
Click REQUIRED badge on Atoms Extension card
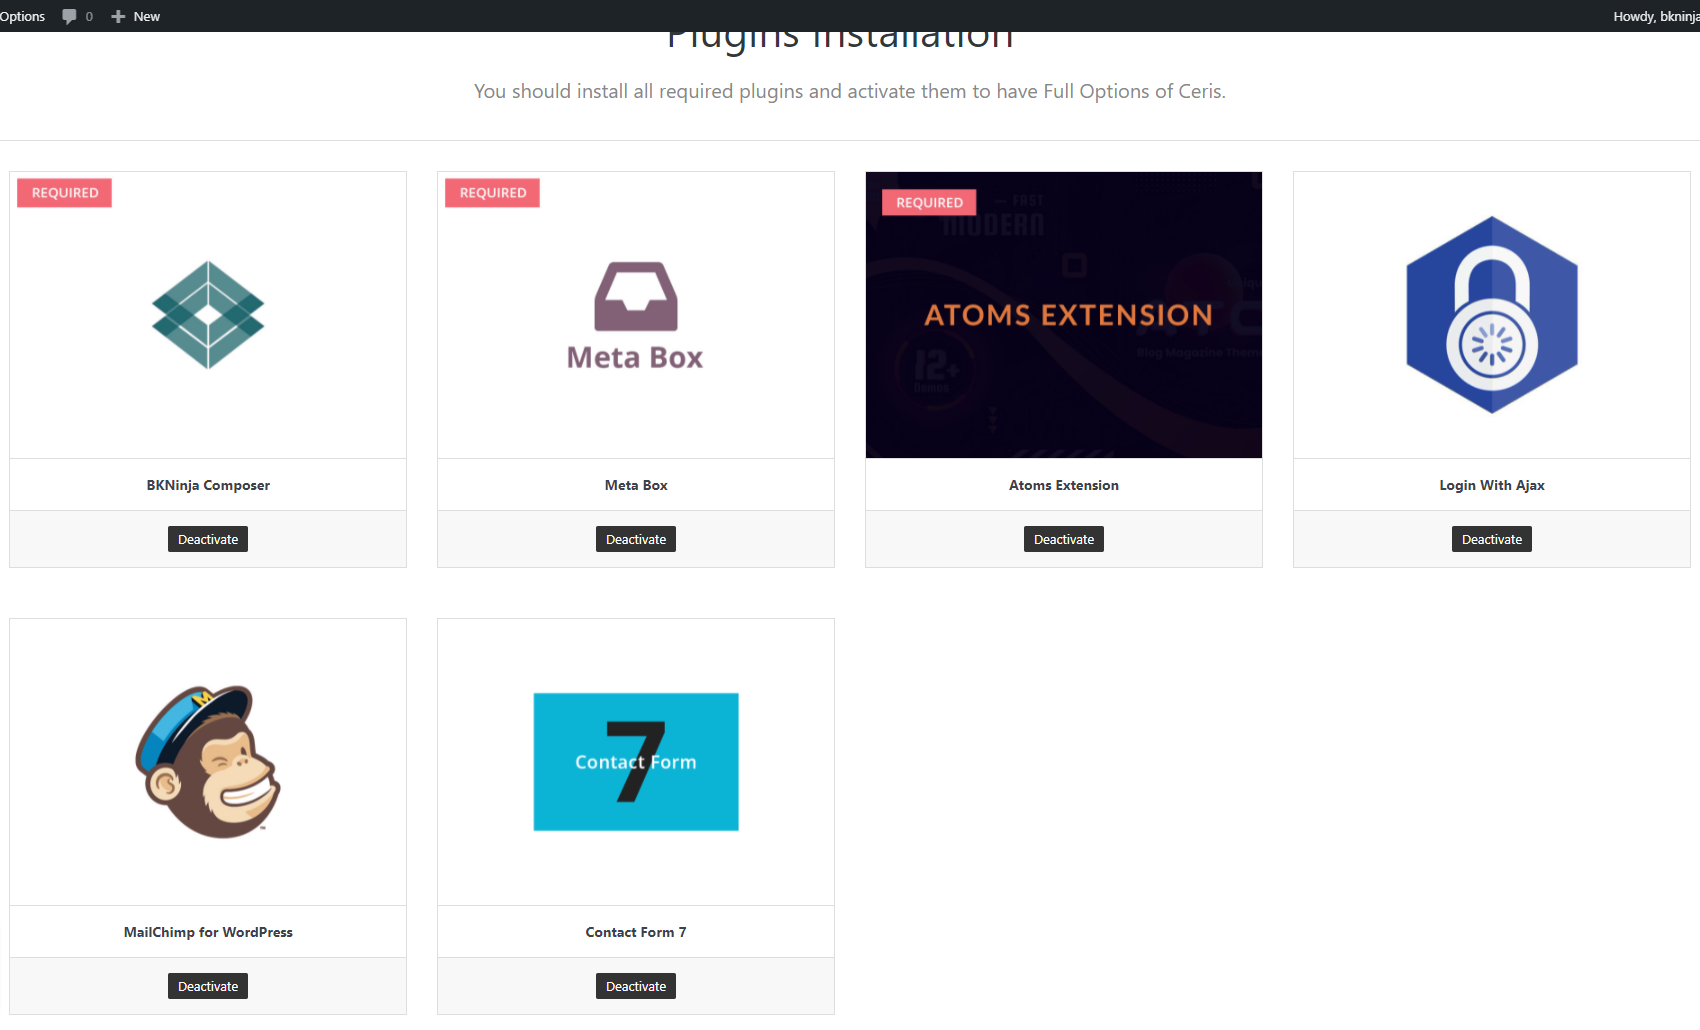click(x=929, y=202)
